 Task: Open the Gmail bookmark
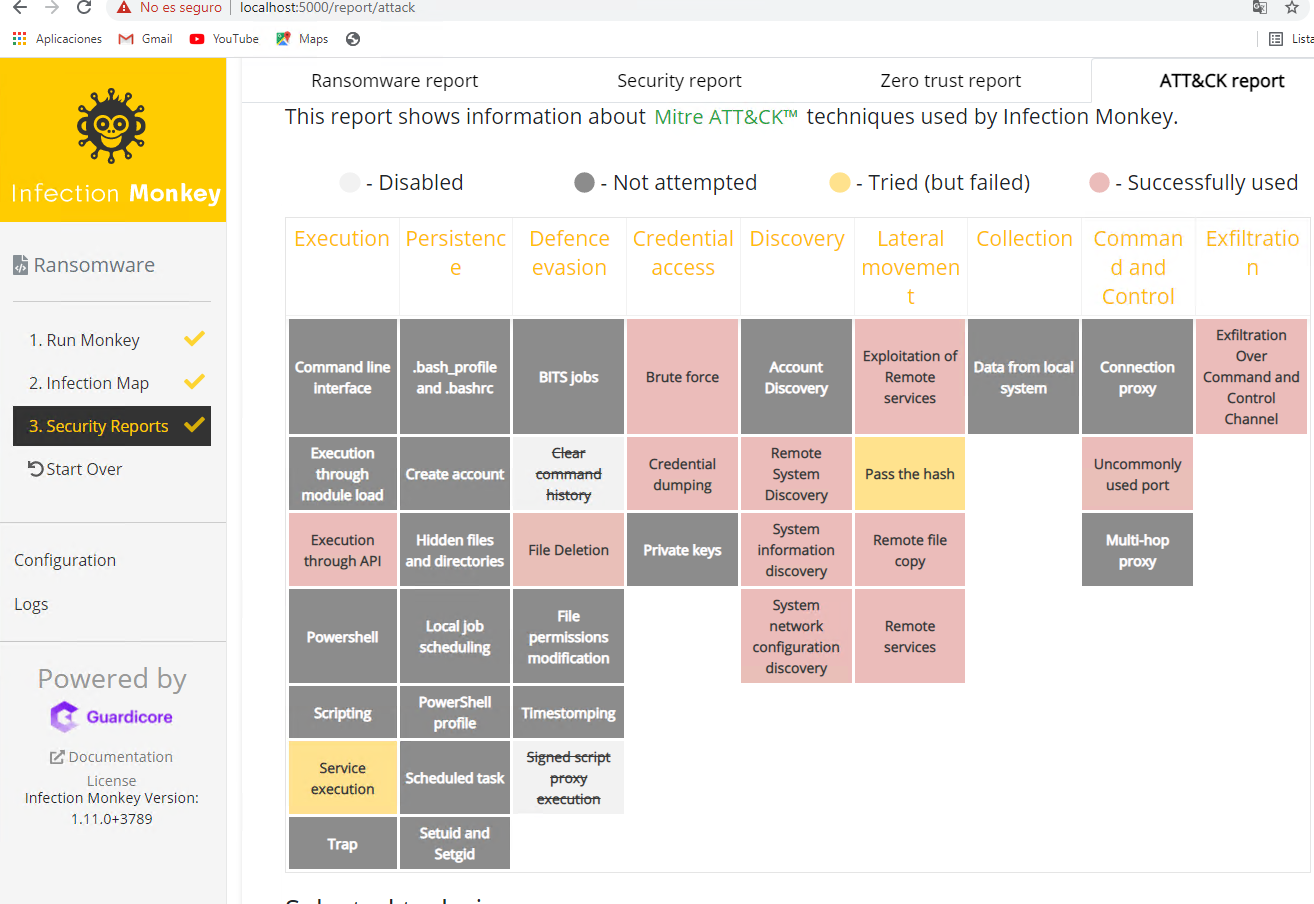146,39
